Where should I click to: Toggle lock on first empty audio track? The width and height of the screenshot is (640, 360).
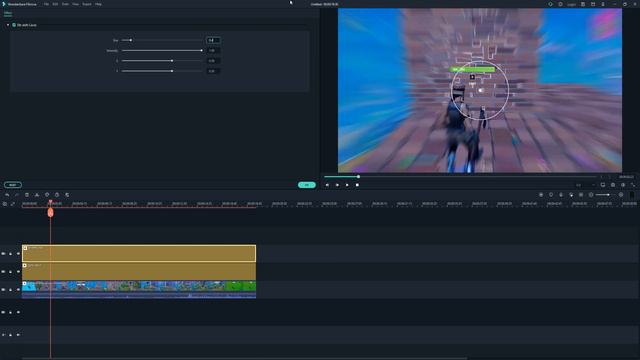[x=11, y=312]
